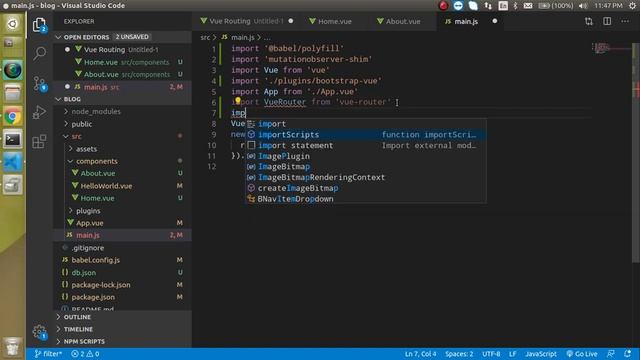Open Chrome from the Ubuntu dock
Image resolution: width=640 pixels, height=360 pixels.
pos(13,117)
